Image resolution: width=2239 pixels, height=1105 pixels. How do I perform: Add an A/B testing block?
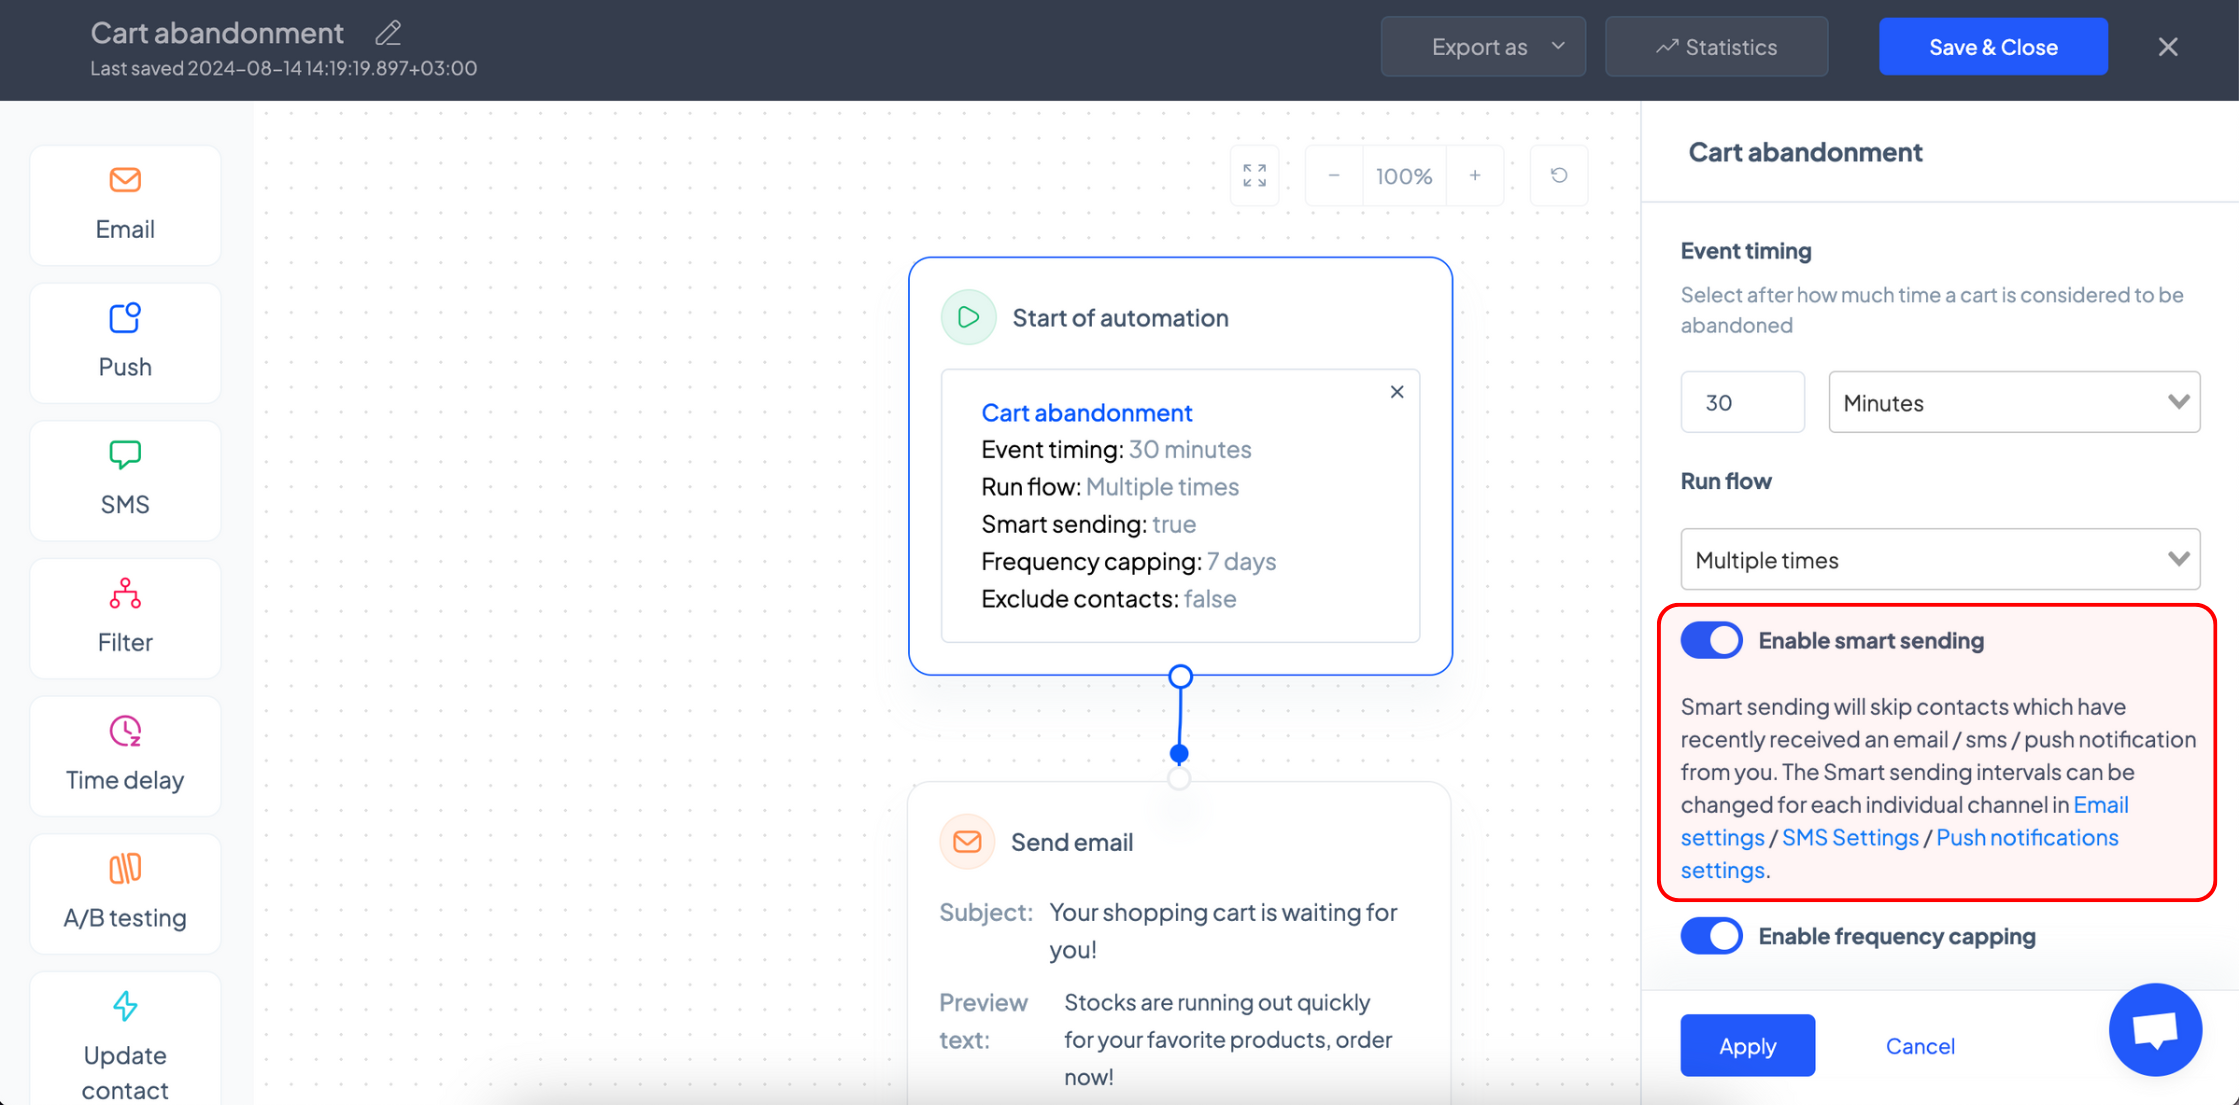[x=125, y=893]
